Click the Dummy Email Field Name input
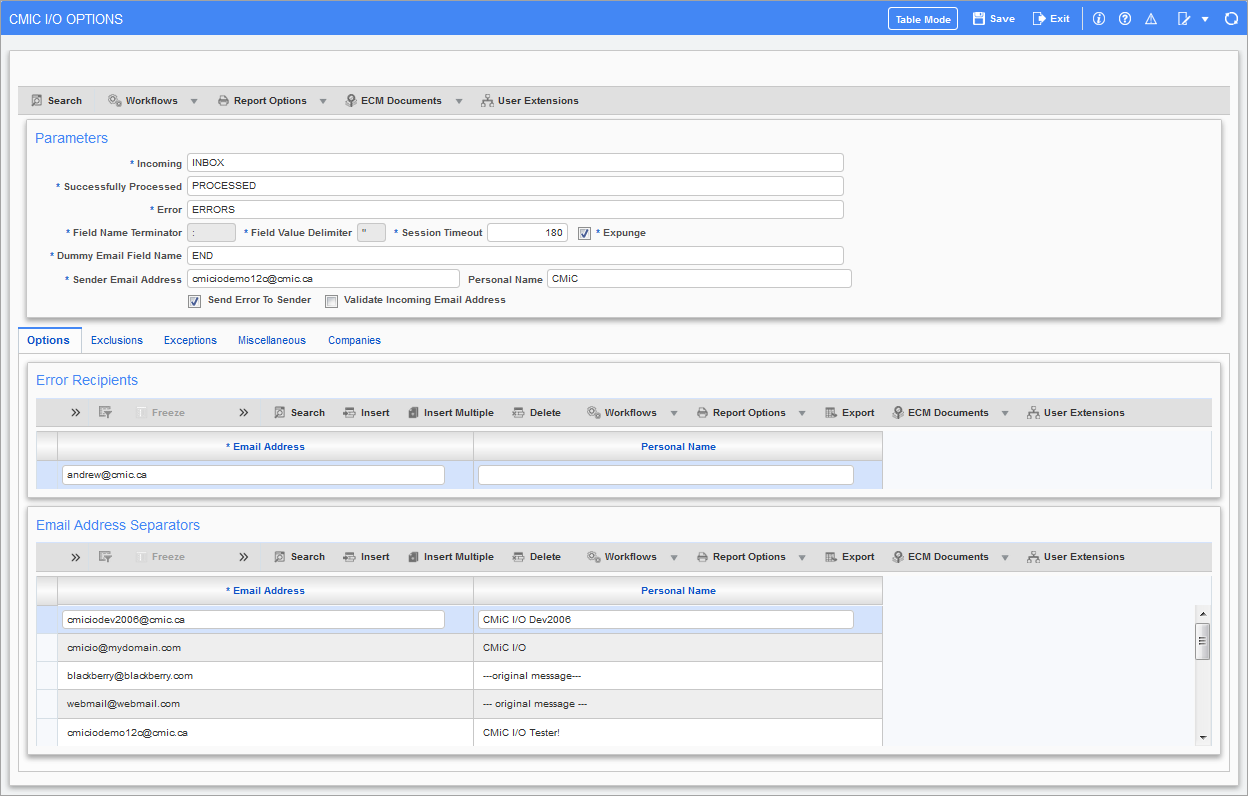 pyautogui.click(x=515, y=256)
